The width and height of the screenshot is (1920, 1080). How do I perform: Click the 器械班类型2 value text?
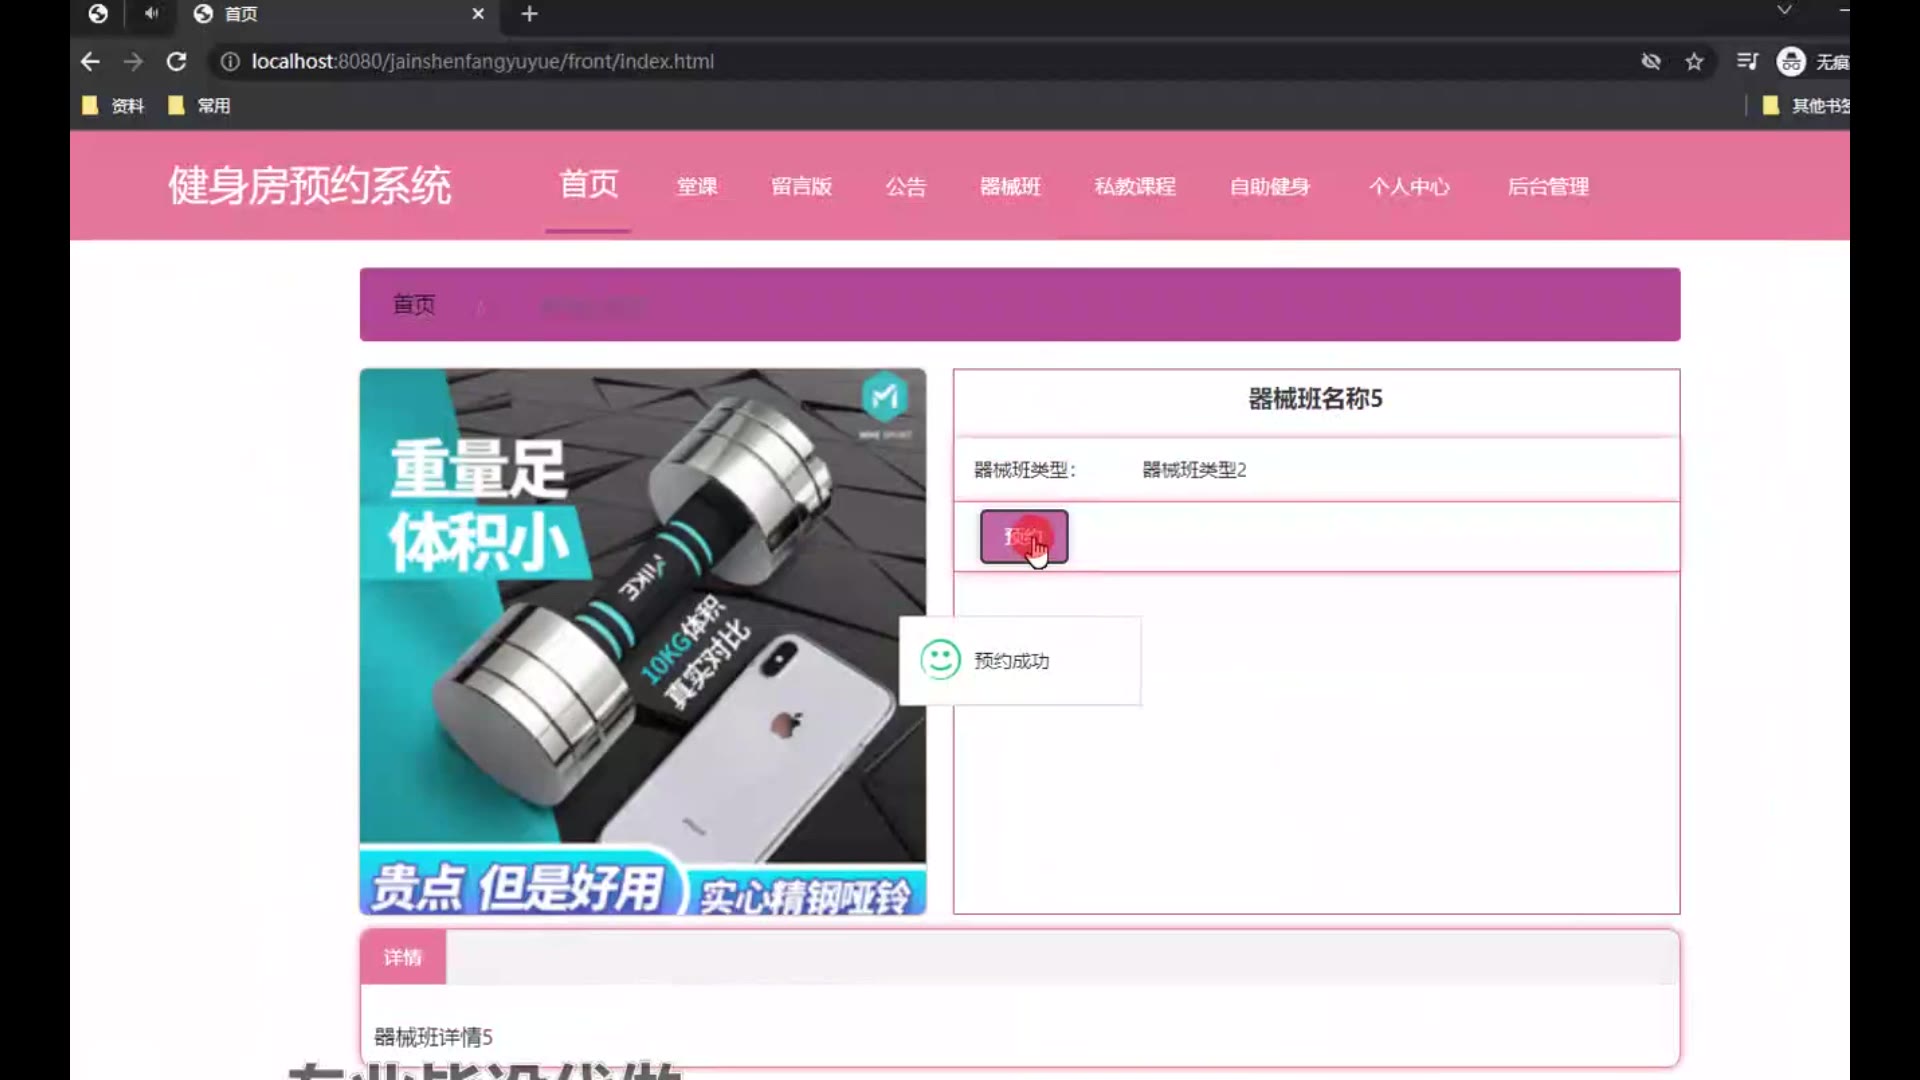click(1194, 470)
